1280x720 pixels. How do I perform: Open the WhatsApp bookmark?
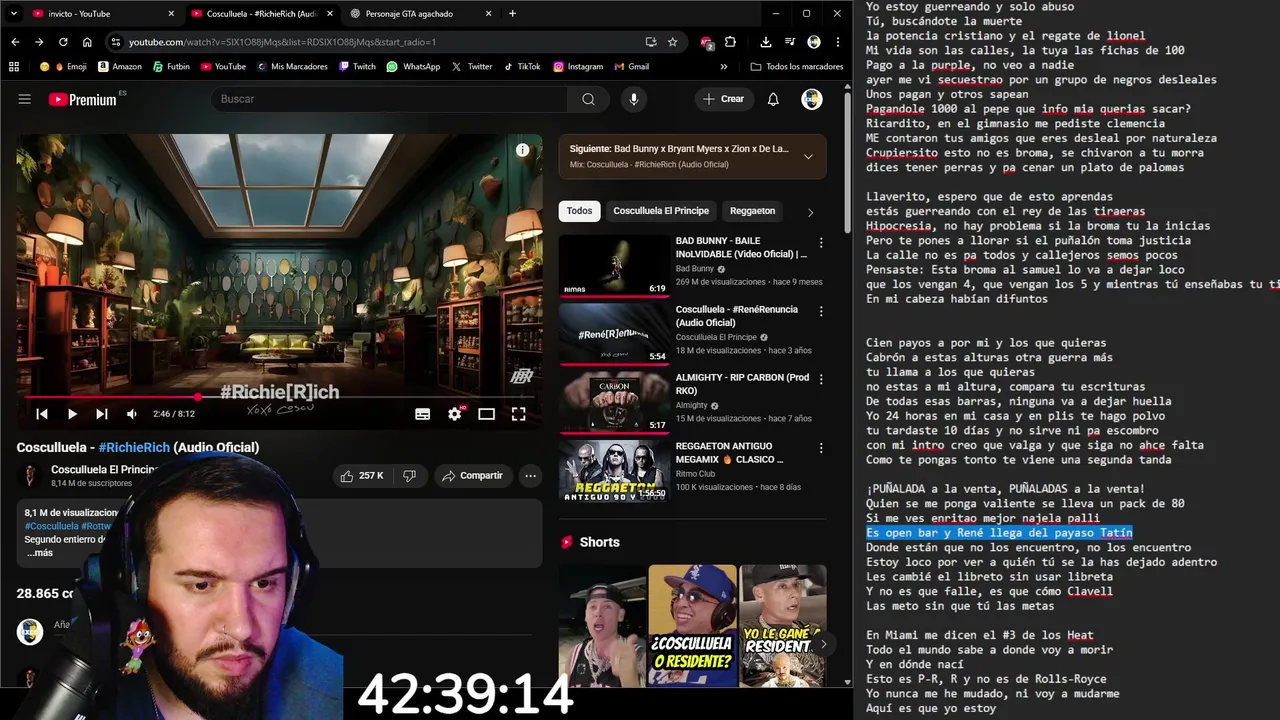[413, 67]
